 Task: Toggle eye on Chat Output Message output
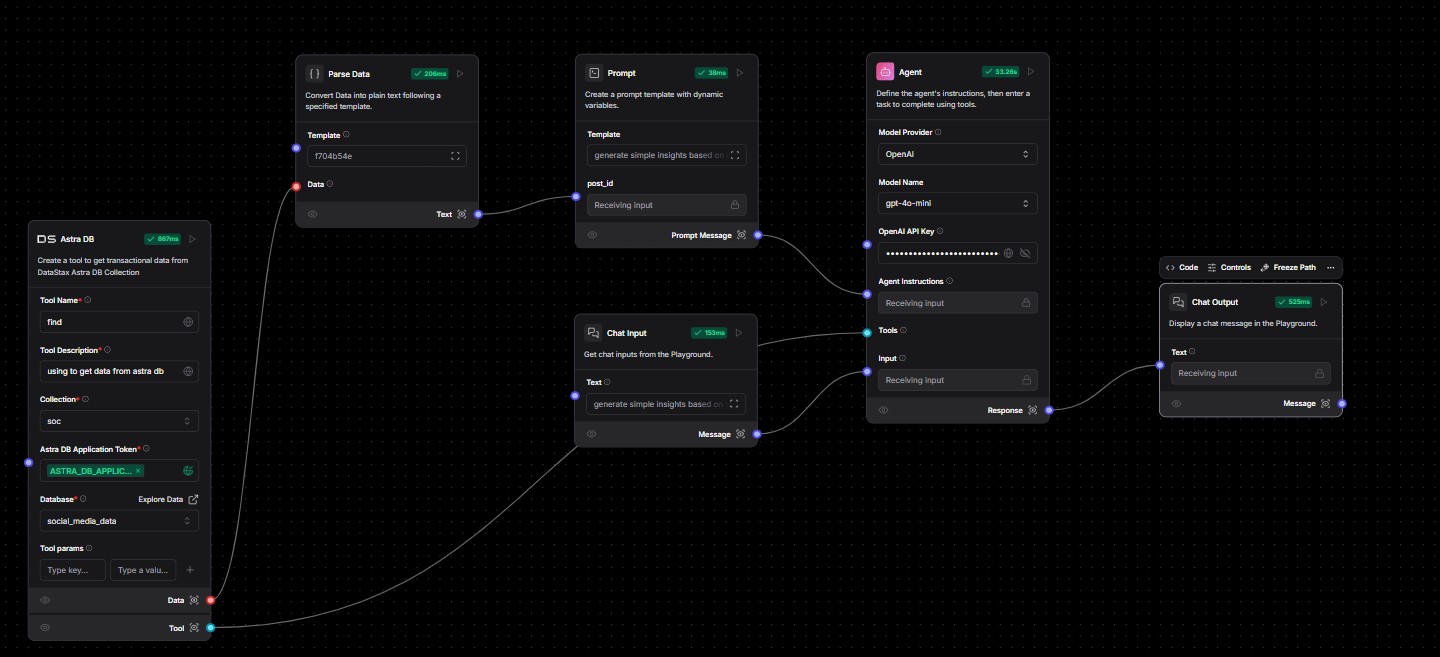pyautogui.click(x=1177, y=404)
